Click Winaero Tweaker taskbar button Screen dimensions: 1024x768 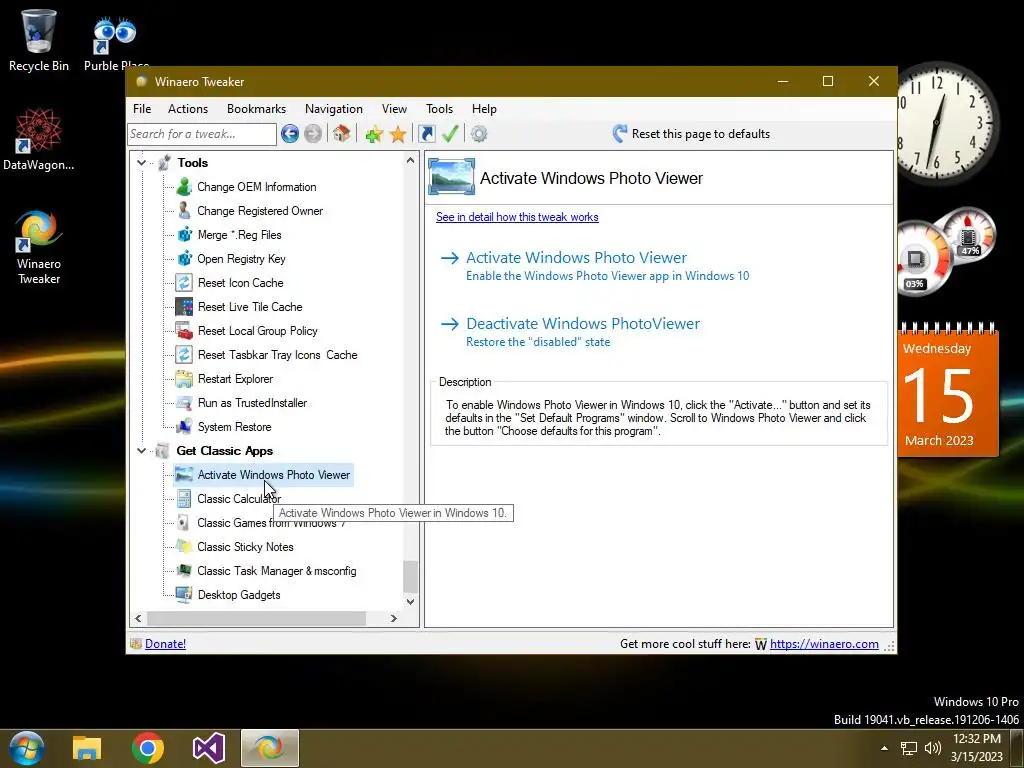pos(270,748)
